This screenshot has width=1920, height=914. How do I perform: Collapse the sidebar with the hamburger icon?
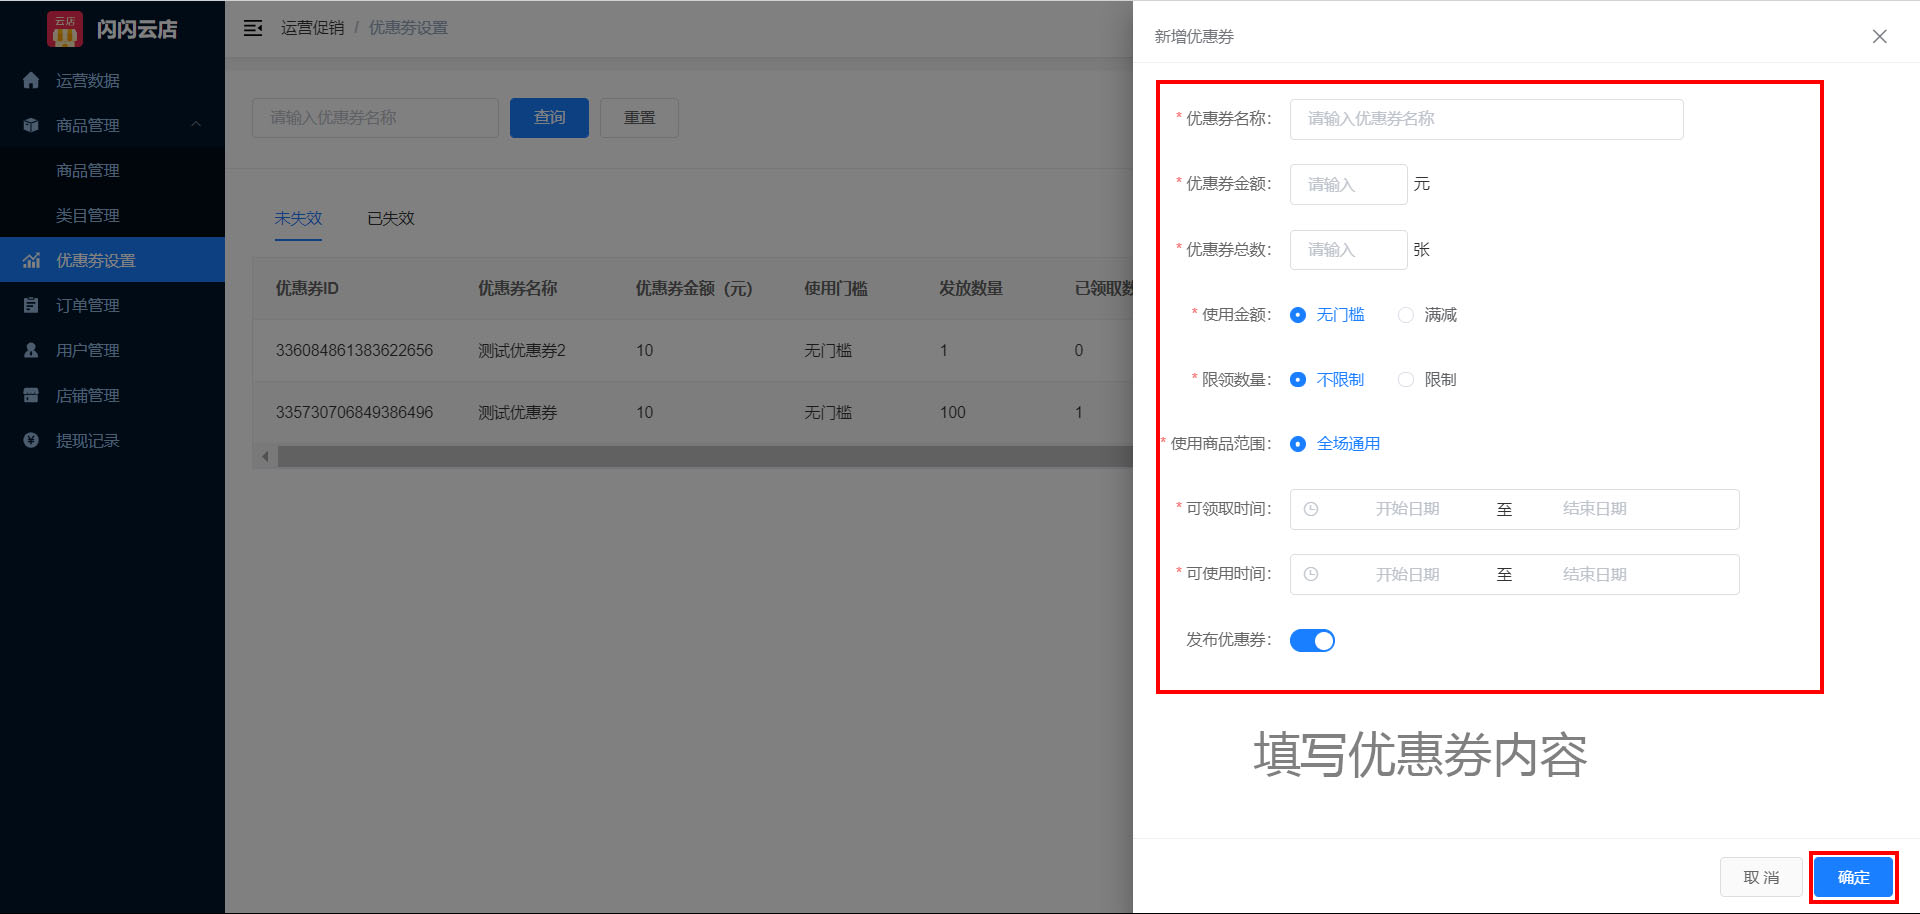pos(253,27)
